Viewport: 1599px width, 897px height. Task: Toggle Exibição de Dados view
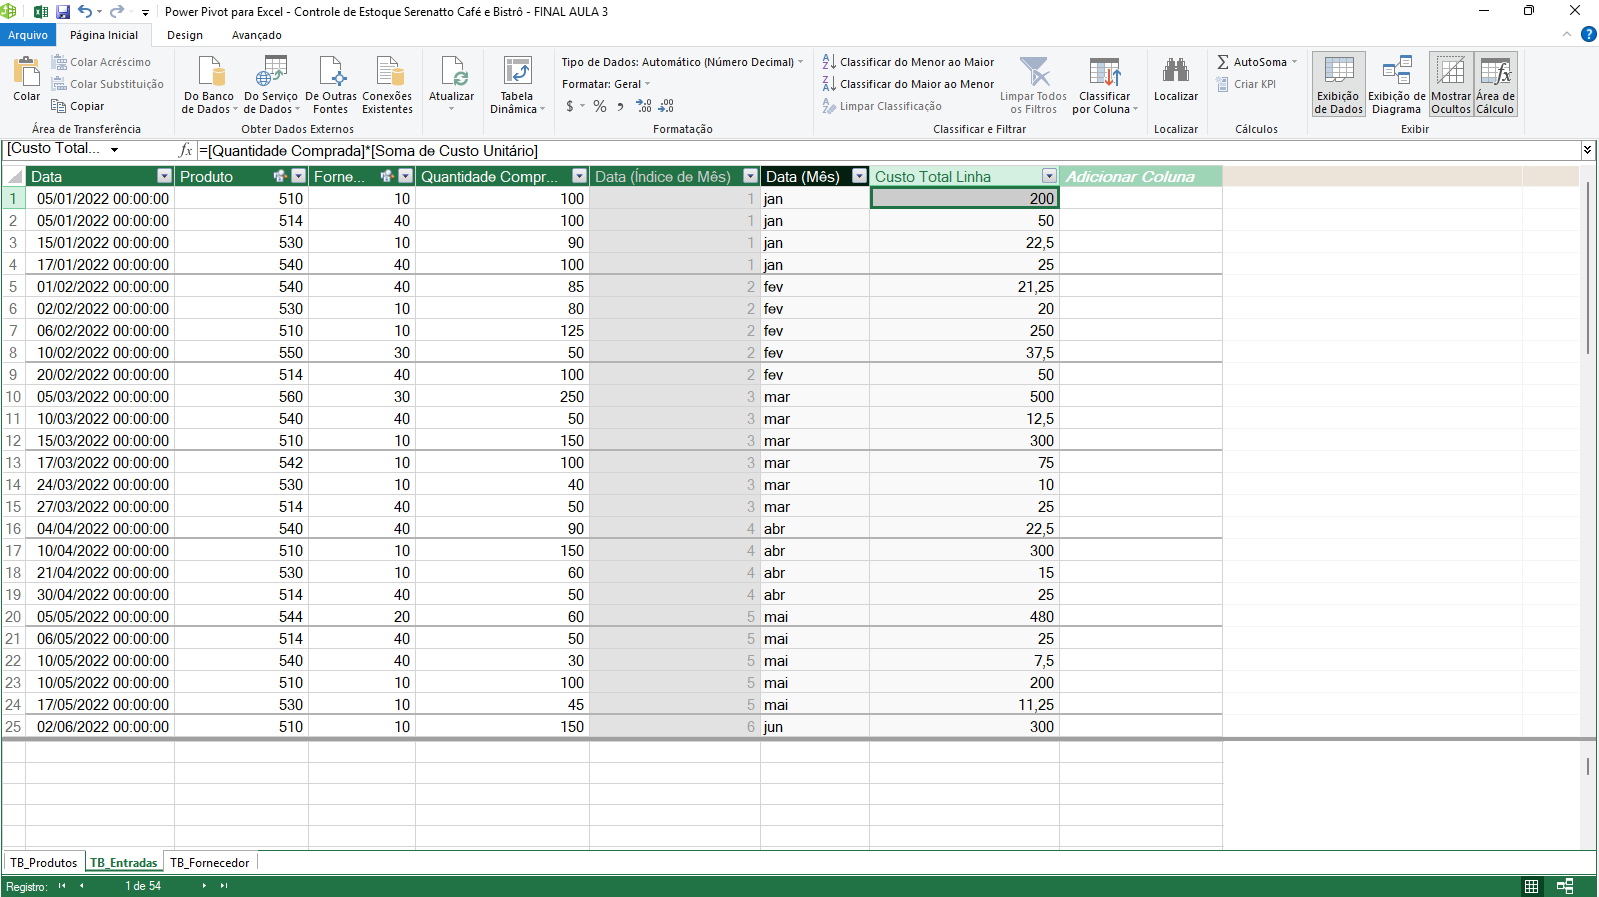[x=1339, y=84]
